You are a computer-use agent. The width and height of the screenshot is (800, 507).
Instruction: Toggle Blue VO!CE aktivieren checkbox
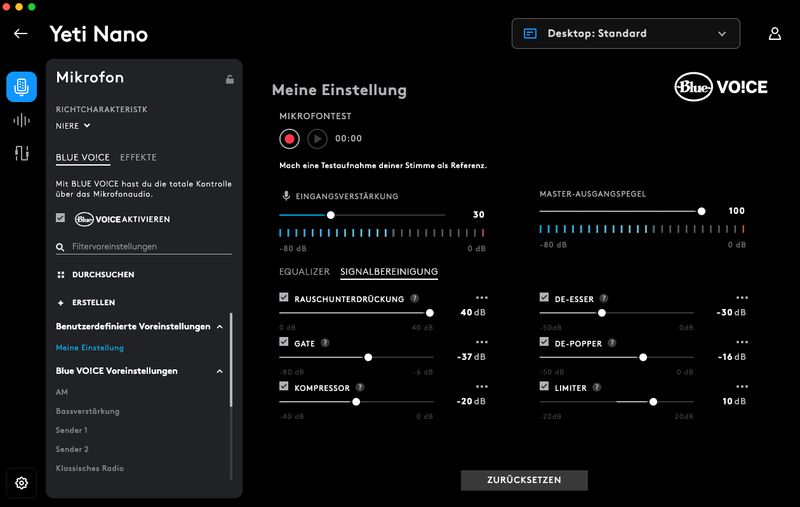[x=60, y=218]
